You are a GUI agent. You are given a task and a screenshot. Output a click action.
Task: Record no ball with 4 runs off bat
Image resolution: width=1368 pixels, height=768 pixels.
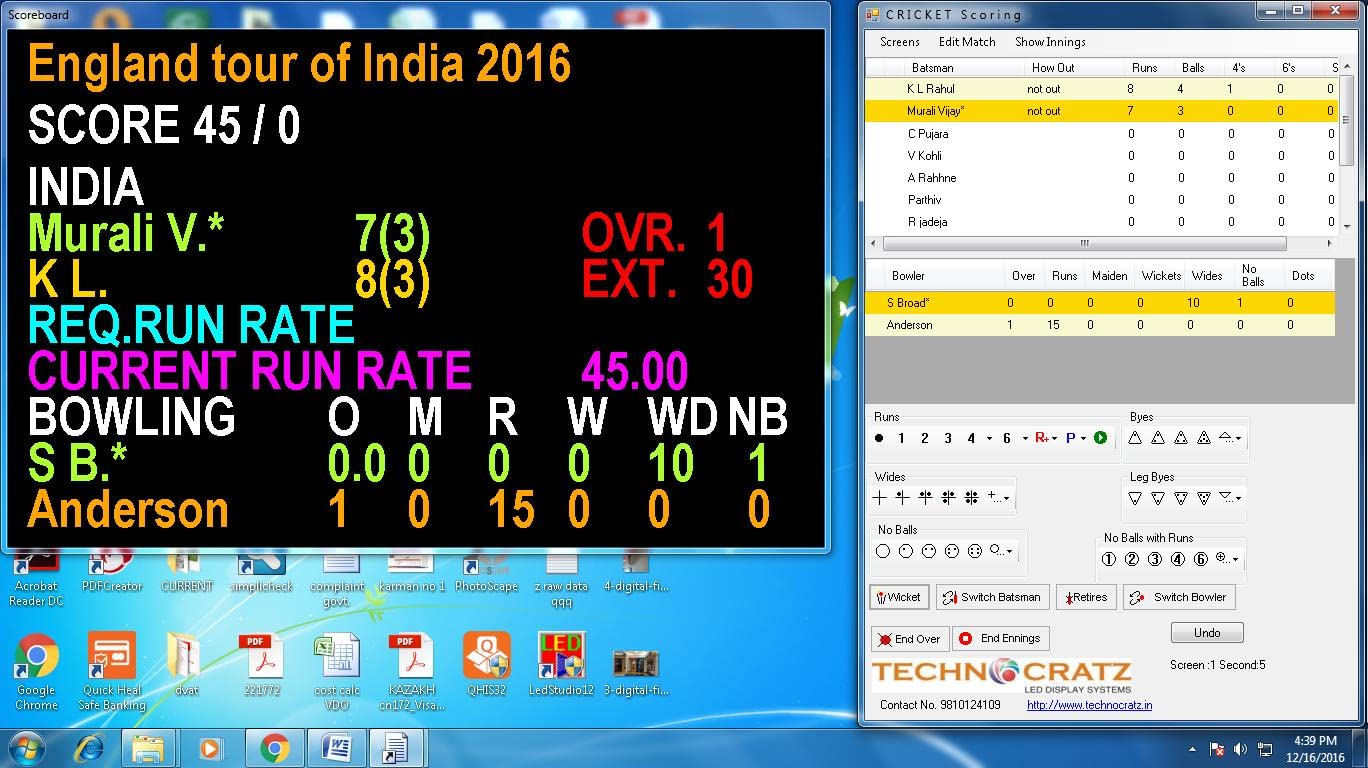click(1177, 560)
